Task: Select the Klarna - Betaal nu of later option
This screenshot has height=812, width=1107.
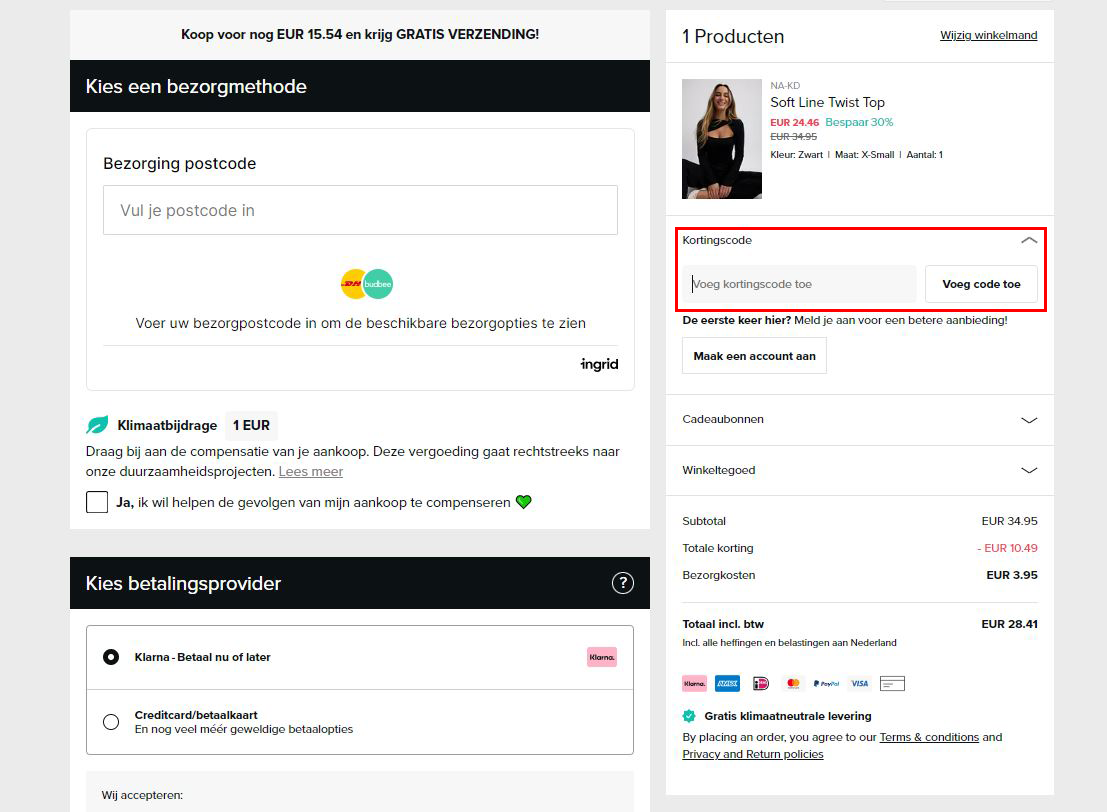Action: point(110,657)
